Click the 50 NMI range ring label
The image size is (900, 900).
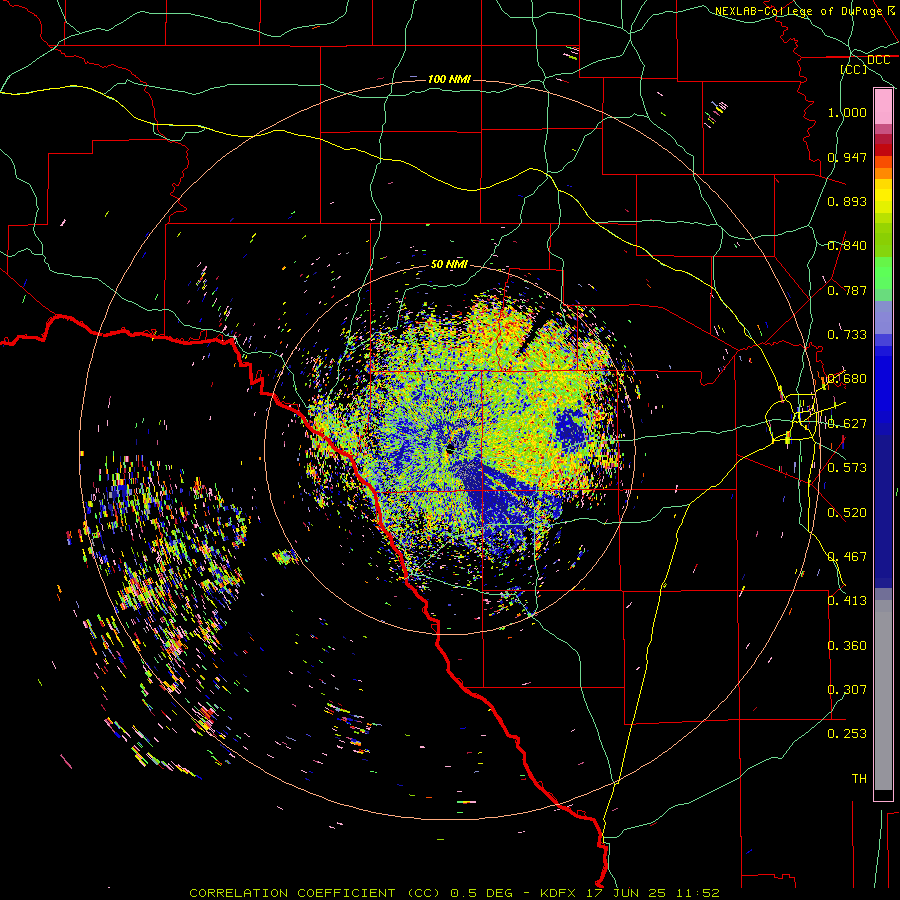tap(449, 264)
